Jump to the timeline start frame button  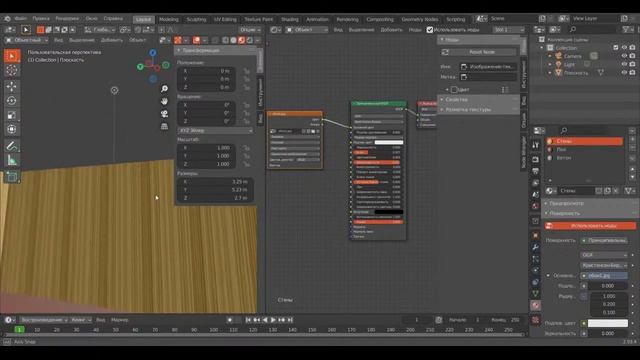248,320
